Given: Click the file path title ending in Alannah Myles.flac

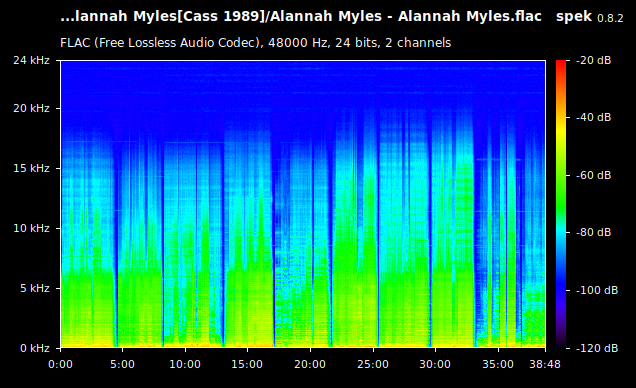Looking at the screenshot, I should 301,17.
